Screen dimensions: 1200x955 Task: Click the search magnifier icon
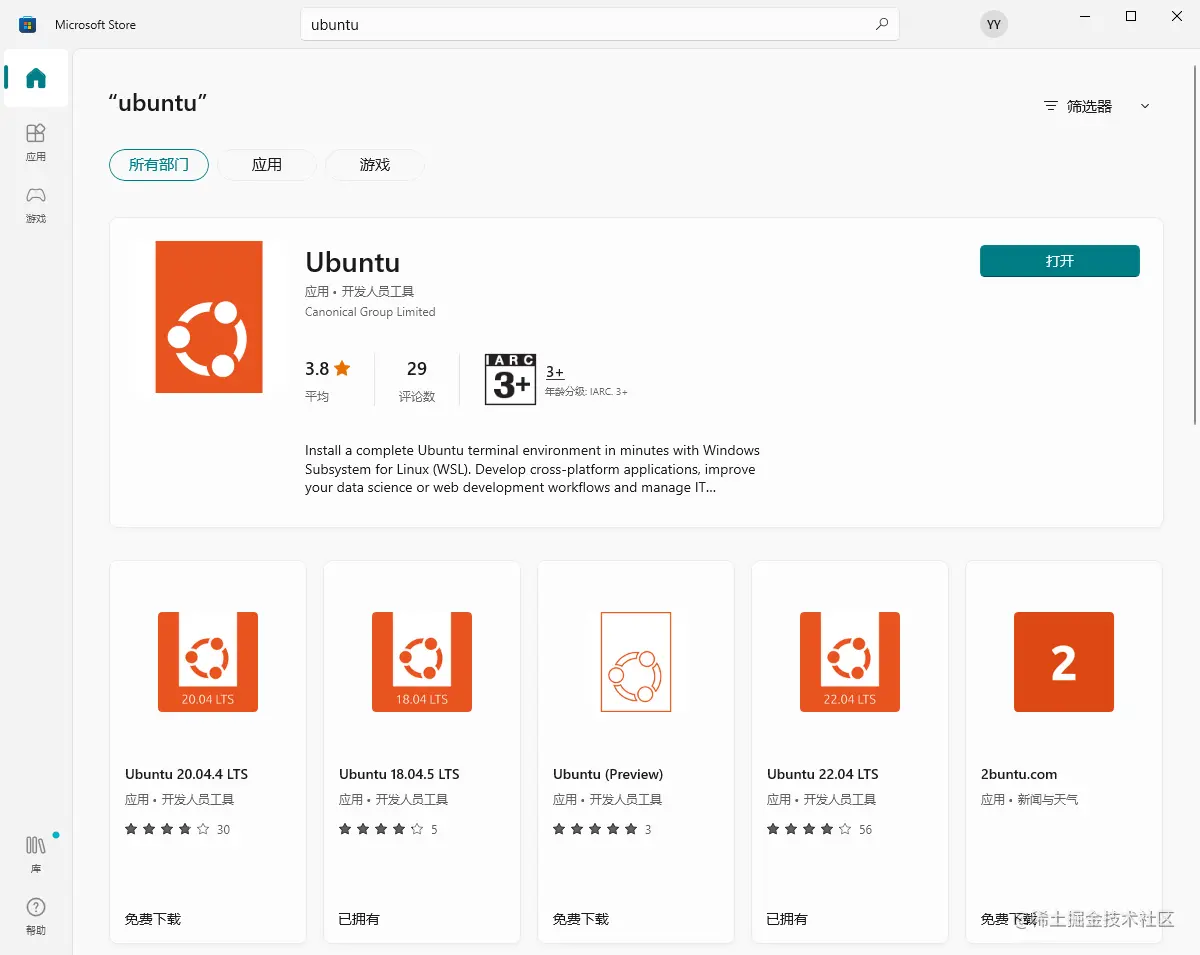coord(881,24)
